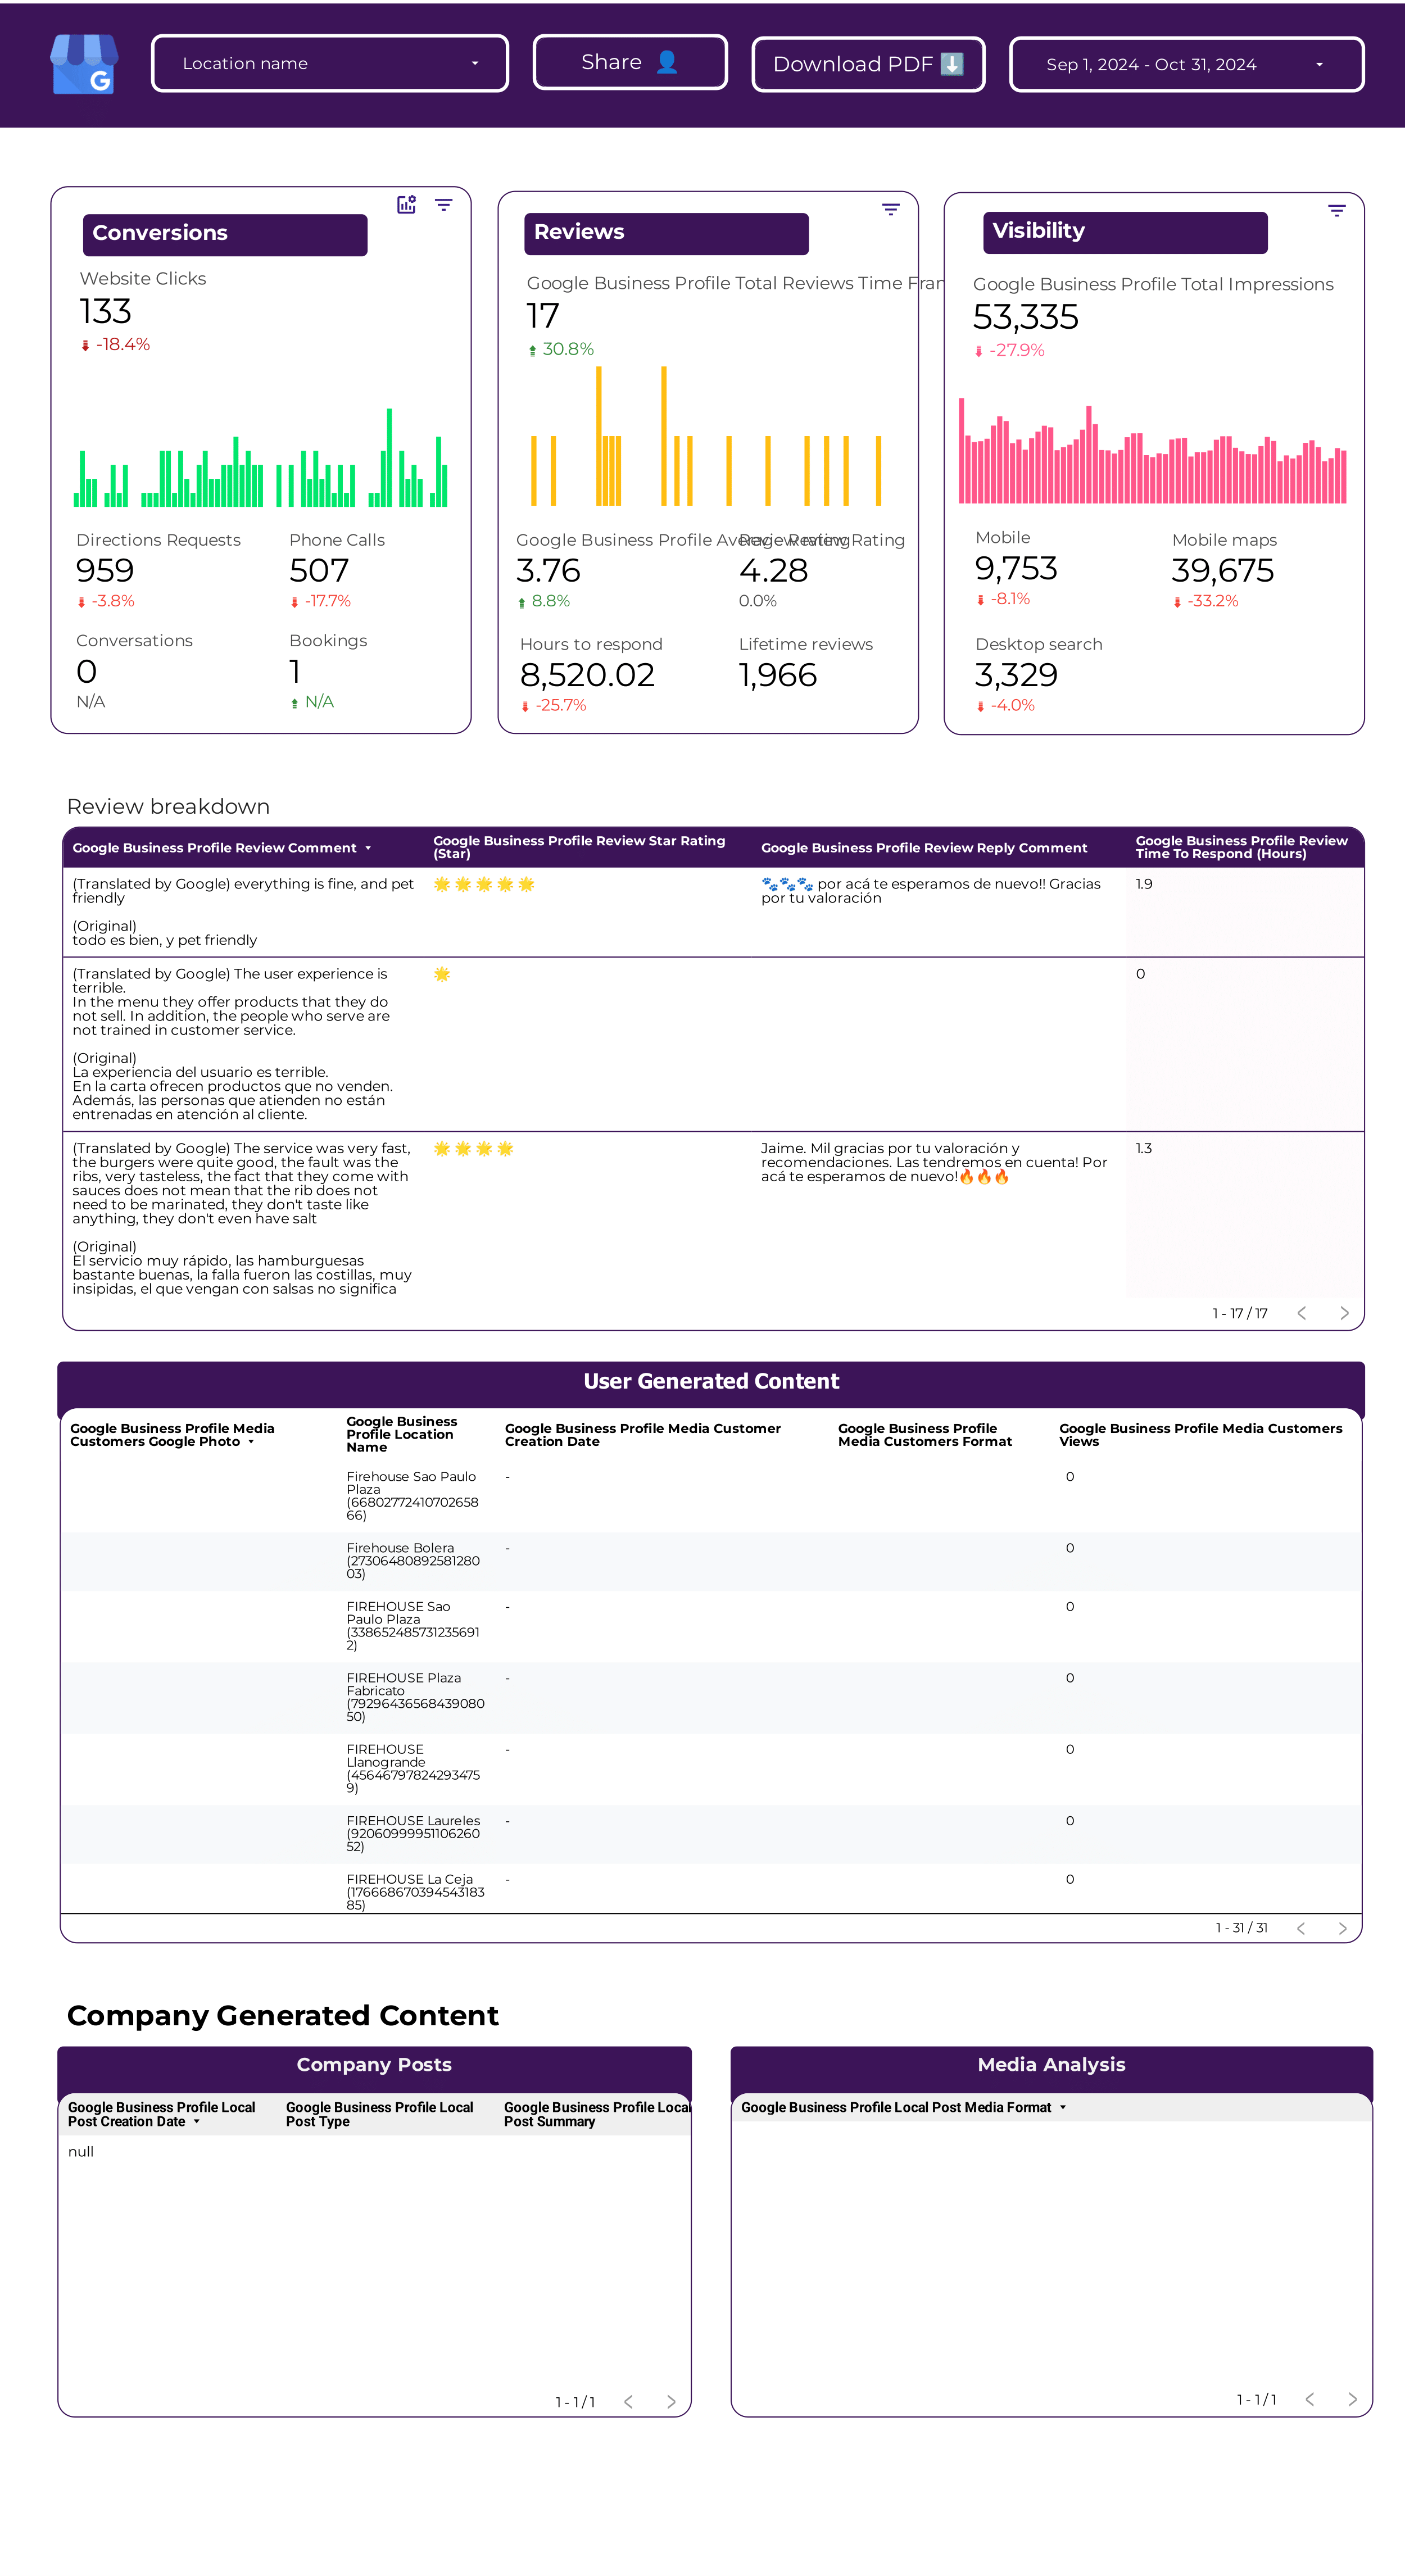Go to next page of User Generated Content
This screenshot has width=1405, height=2576.
tap(1342, 1928)
